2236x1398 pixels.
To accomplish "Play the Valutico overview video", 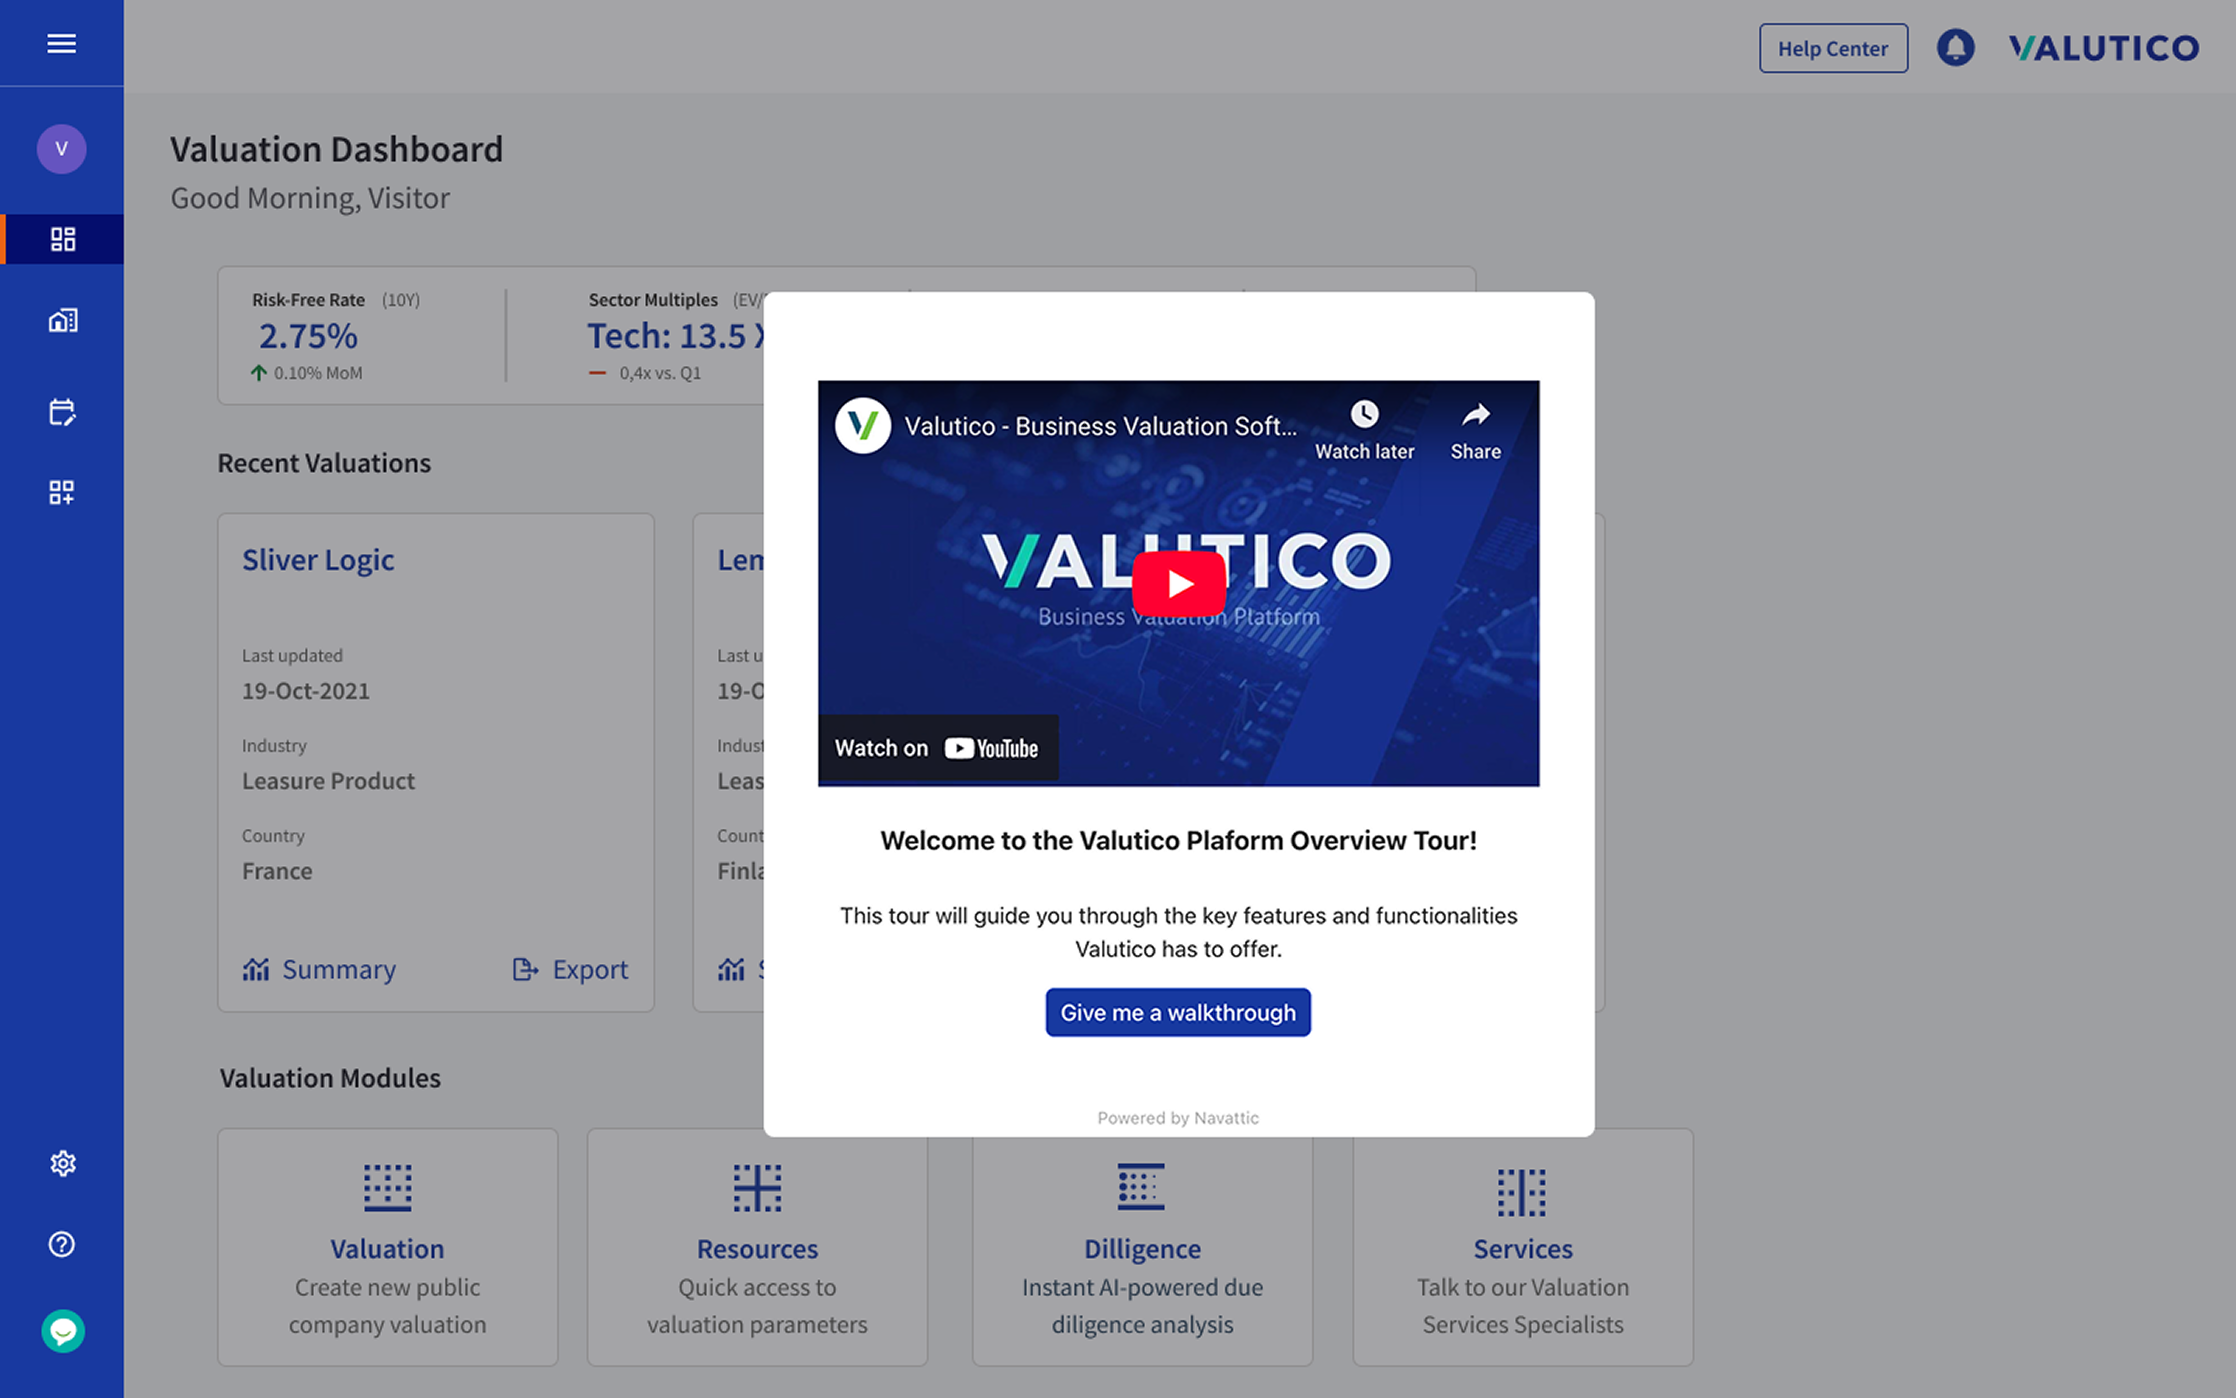I will click(1178, 583).
